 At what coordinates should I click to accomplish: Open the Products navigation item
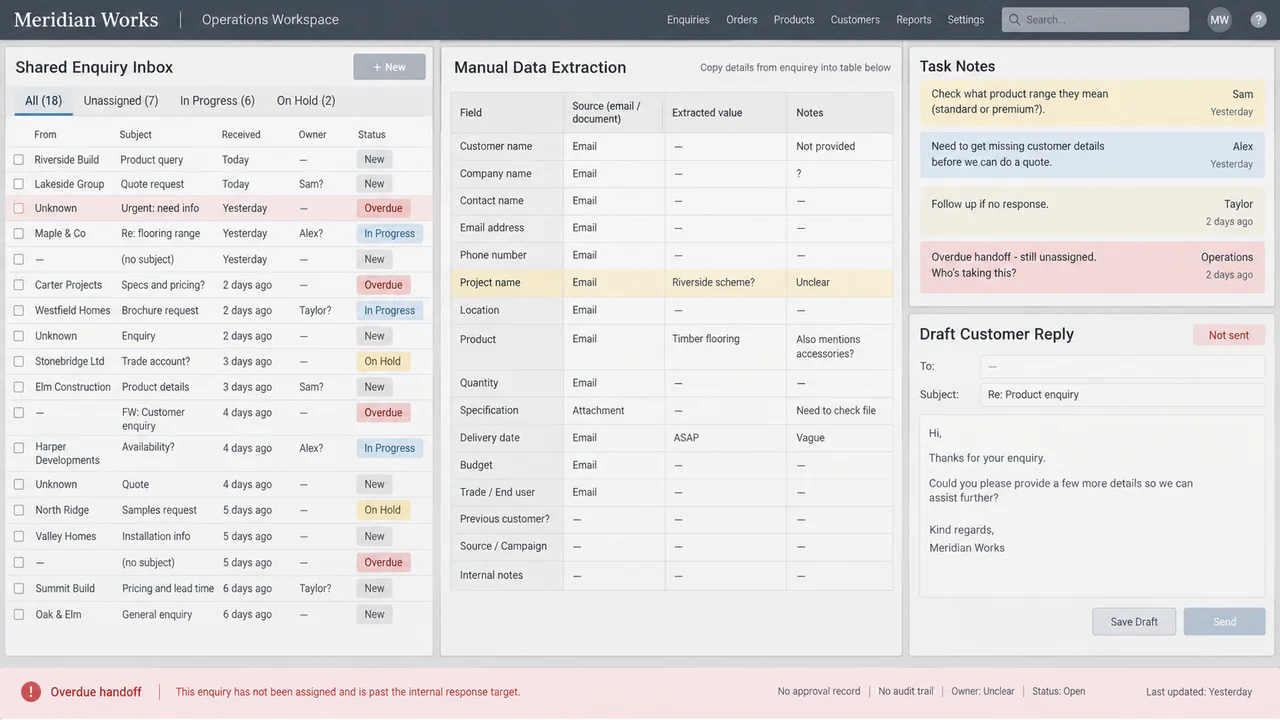[x=794, y=20]
